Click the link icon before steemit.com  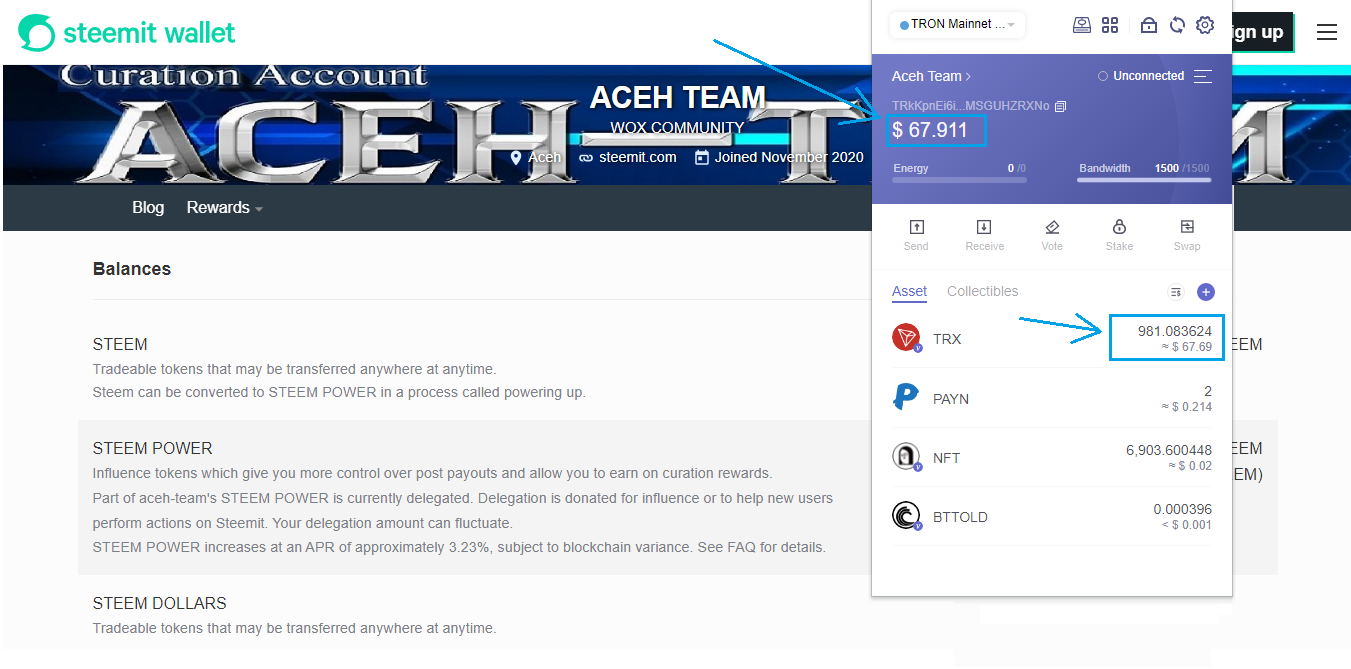pos(586,158)
